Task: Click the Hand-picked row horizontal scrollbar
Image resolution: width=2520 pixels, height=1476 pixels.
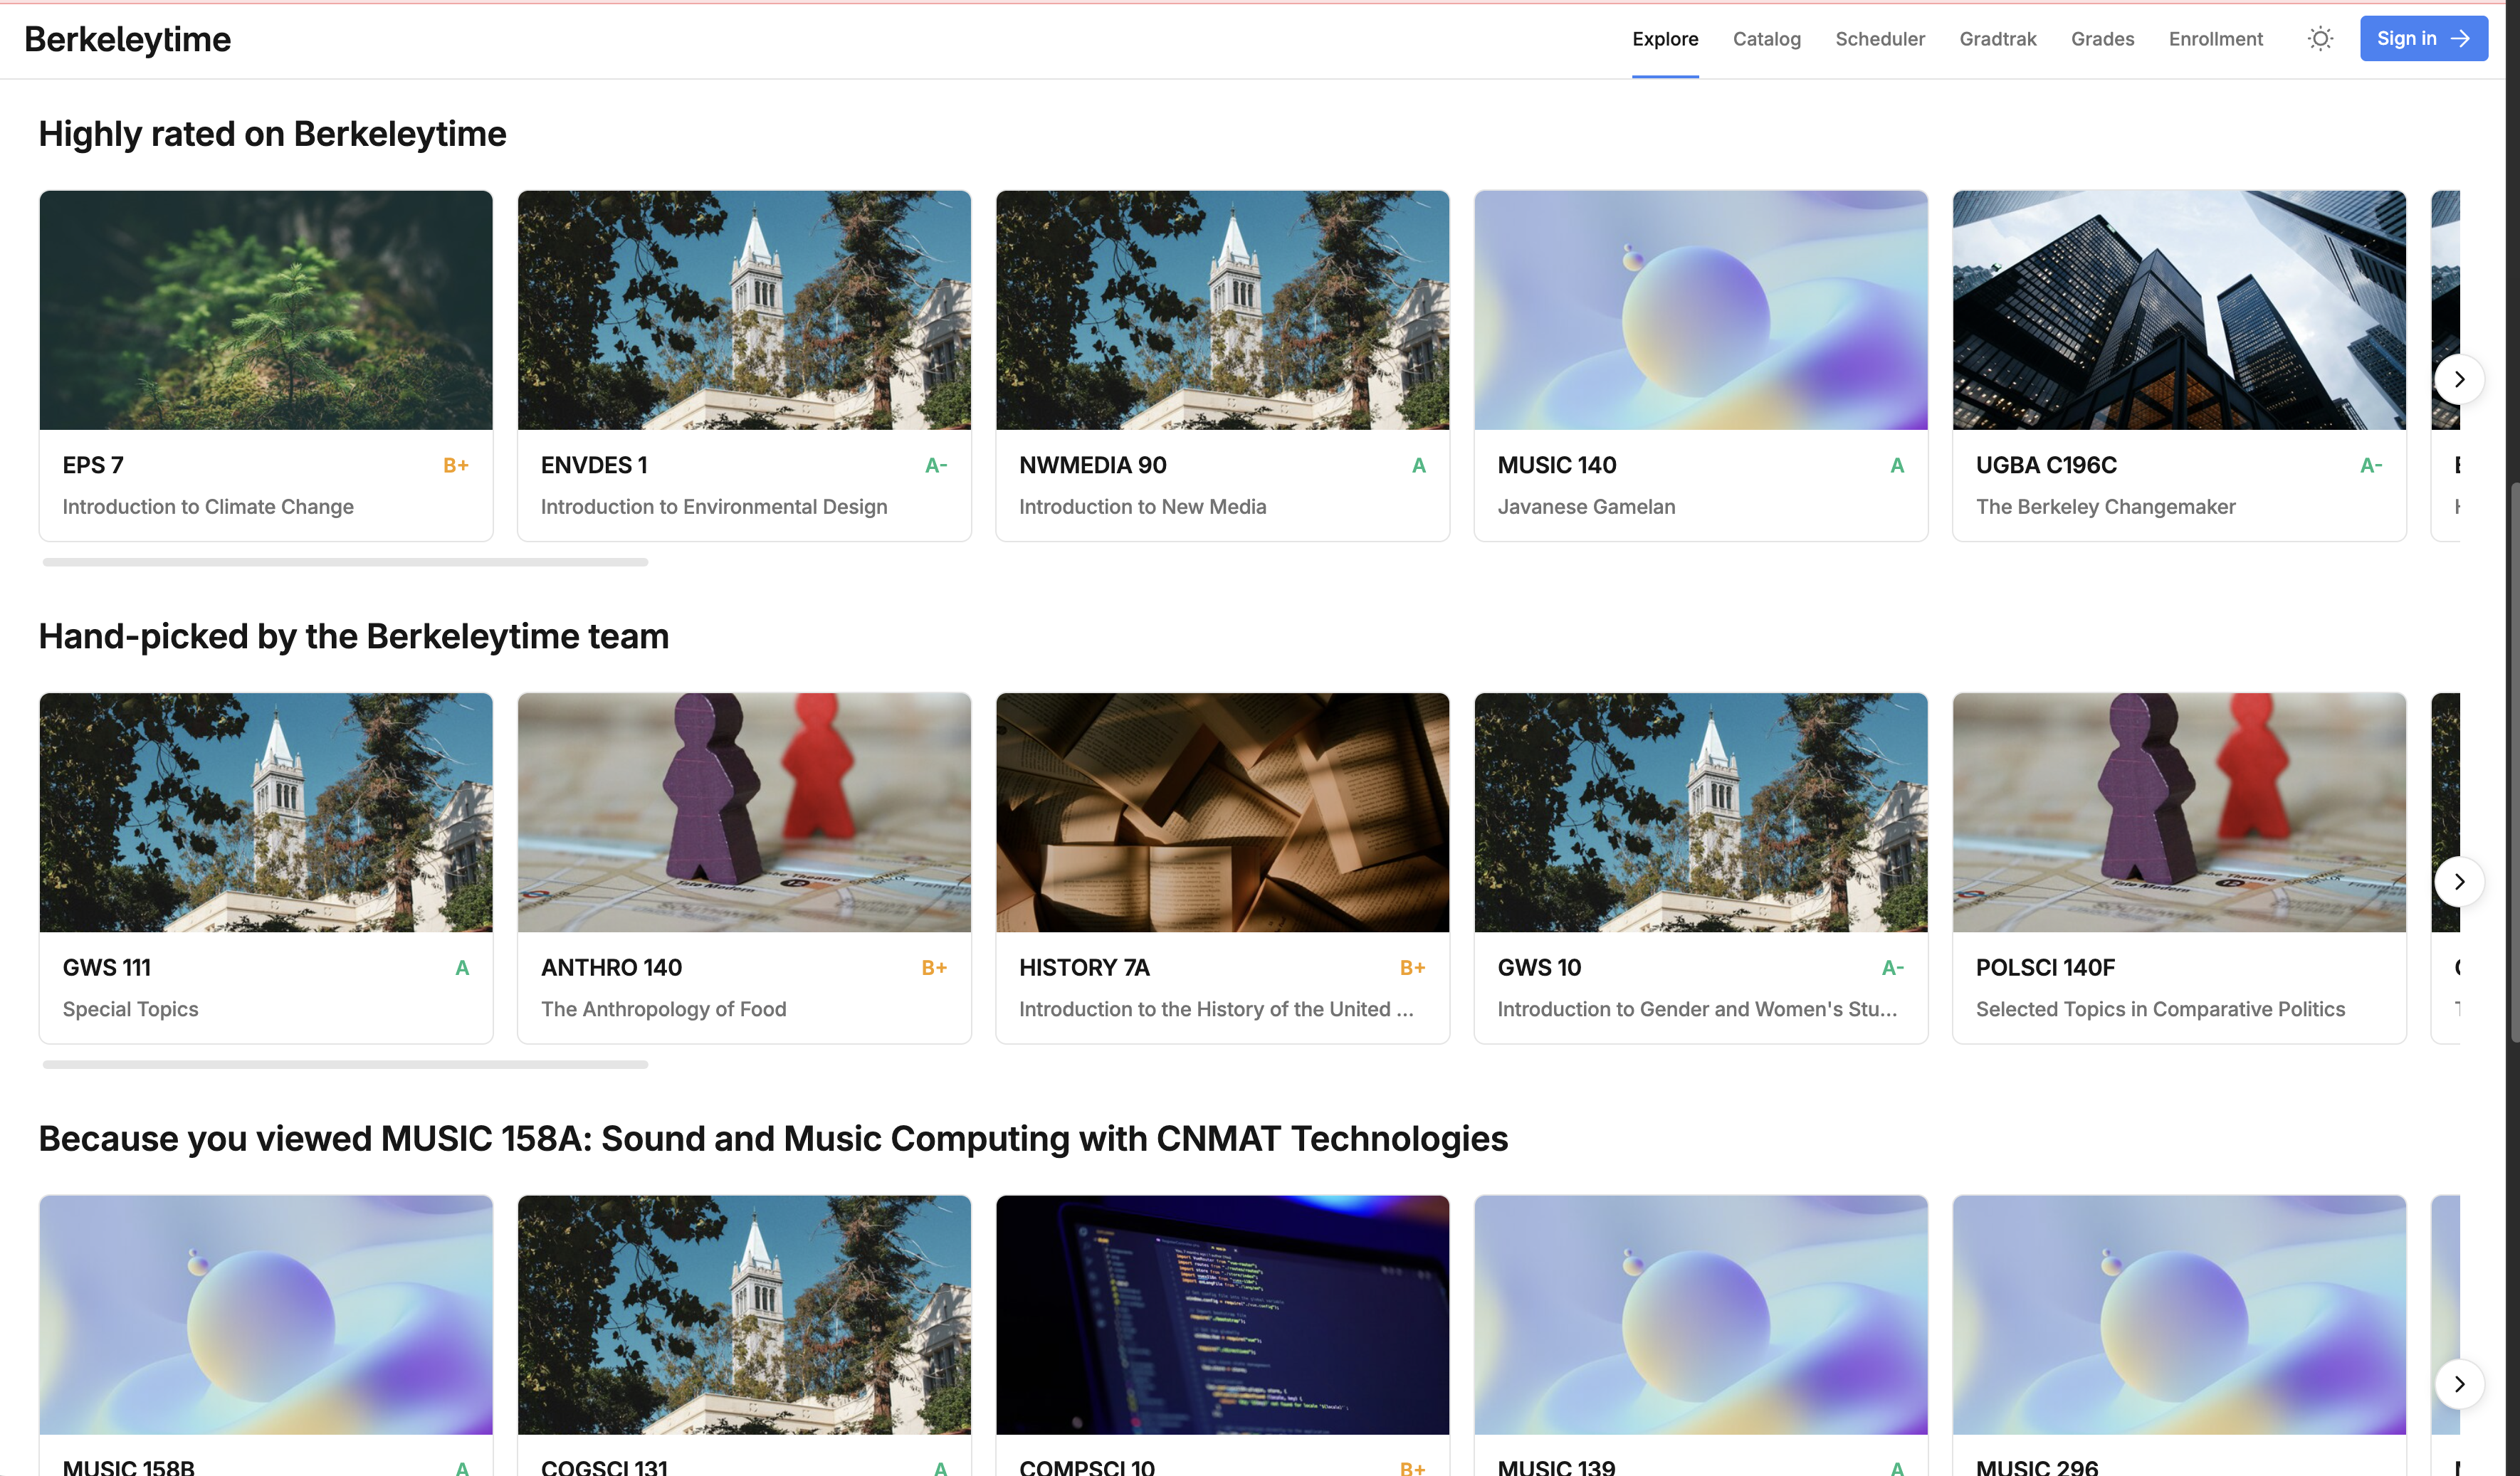Action: tap(345, 1064)
